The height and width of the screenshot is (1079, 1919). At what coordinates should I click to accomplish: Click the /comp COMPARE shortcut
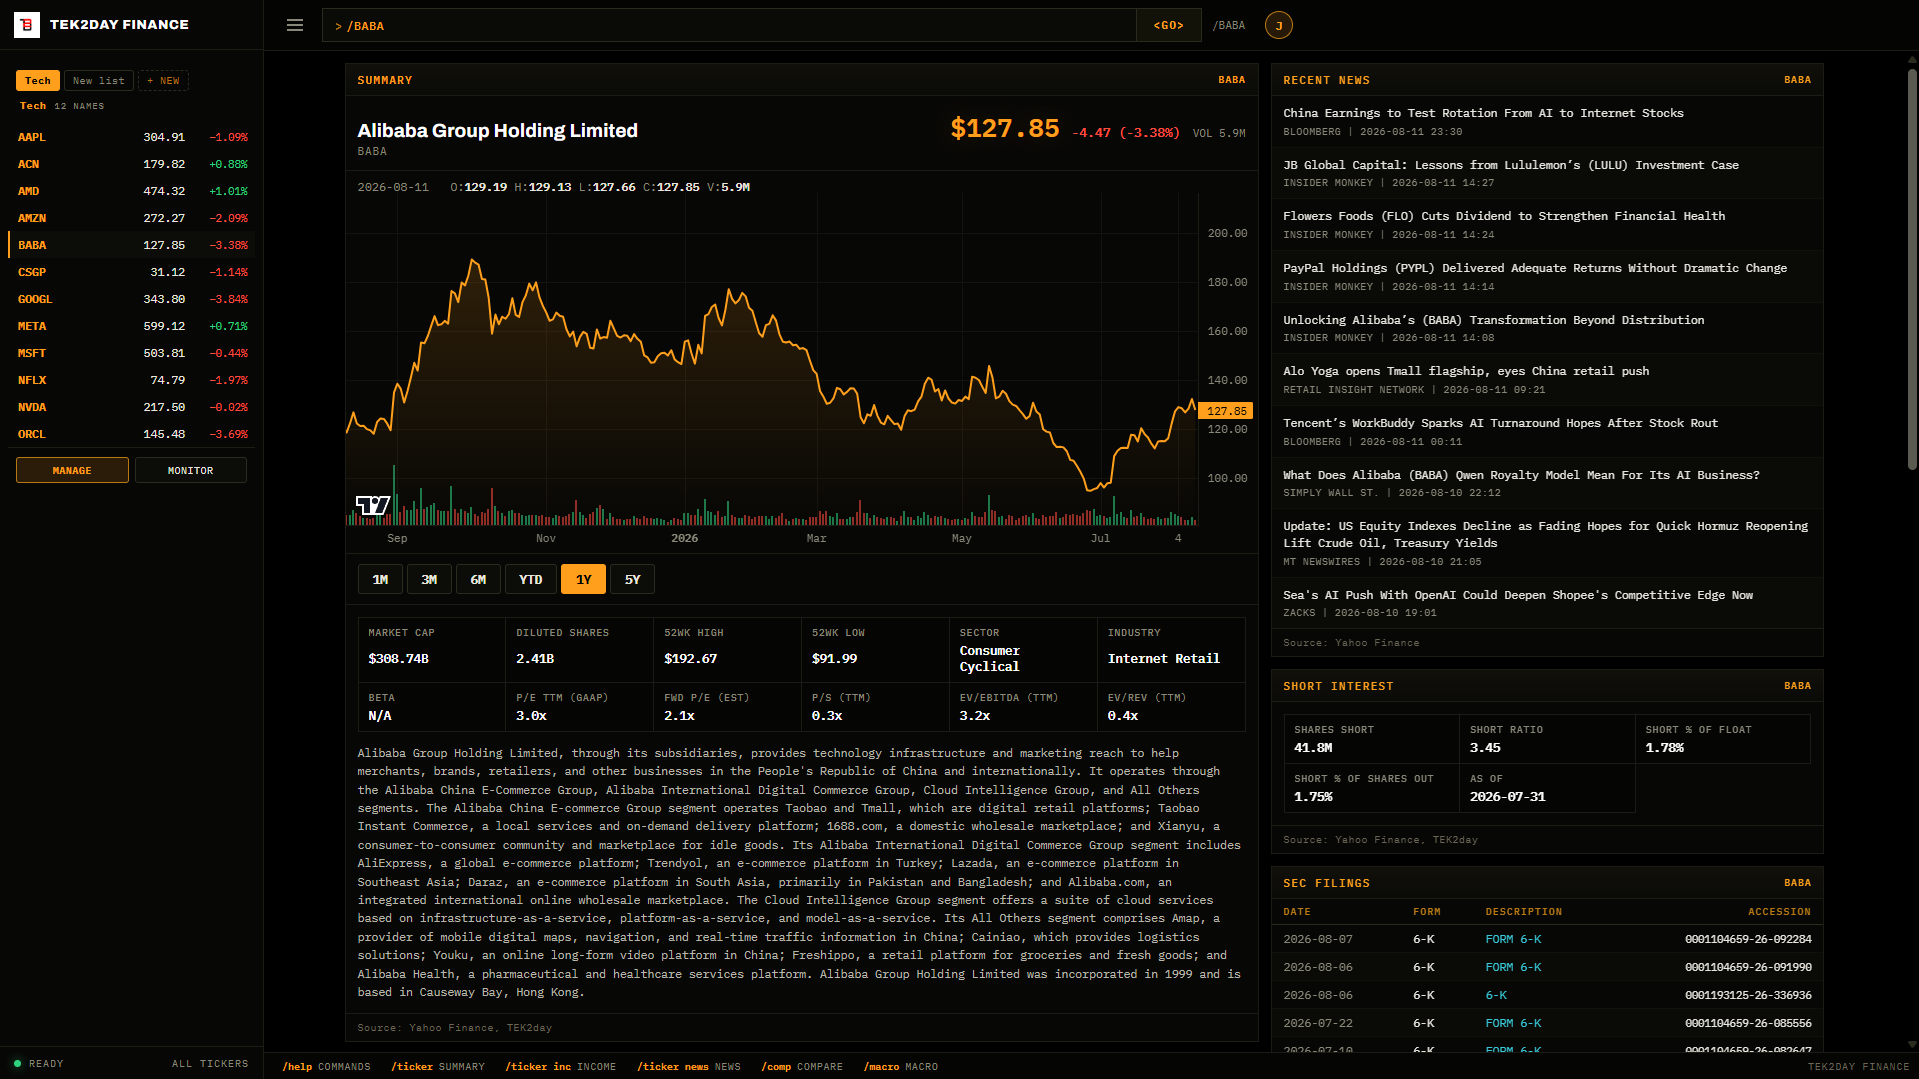pyautogui.click(x=802, y=1067)
